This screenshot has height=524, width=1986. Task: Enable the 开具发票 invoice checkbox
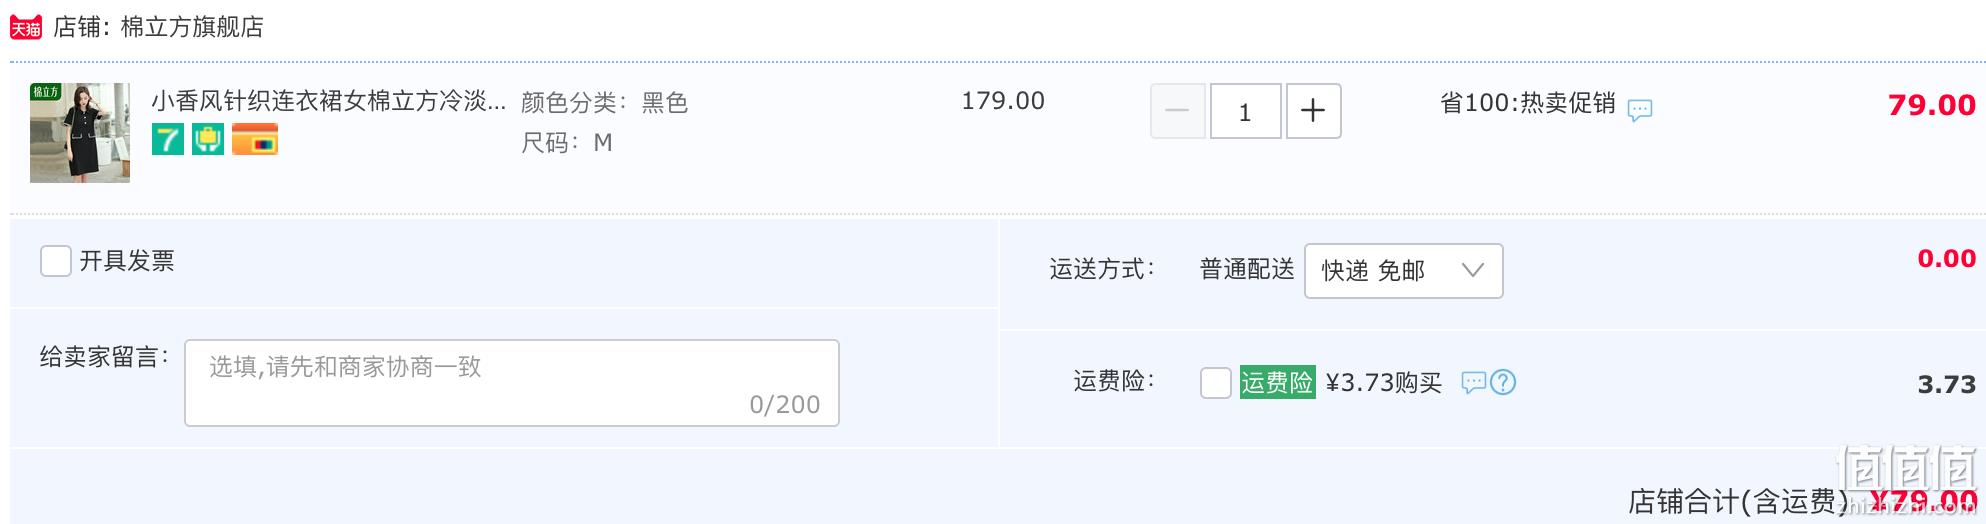[x=56, y=261]
